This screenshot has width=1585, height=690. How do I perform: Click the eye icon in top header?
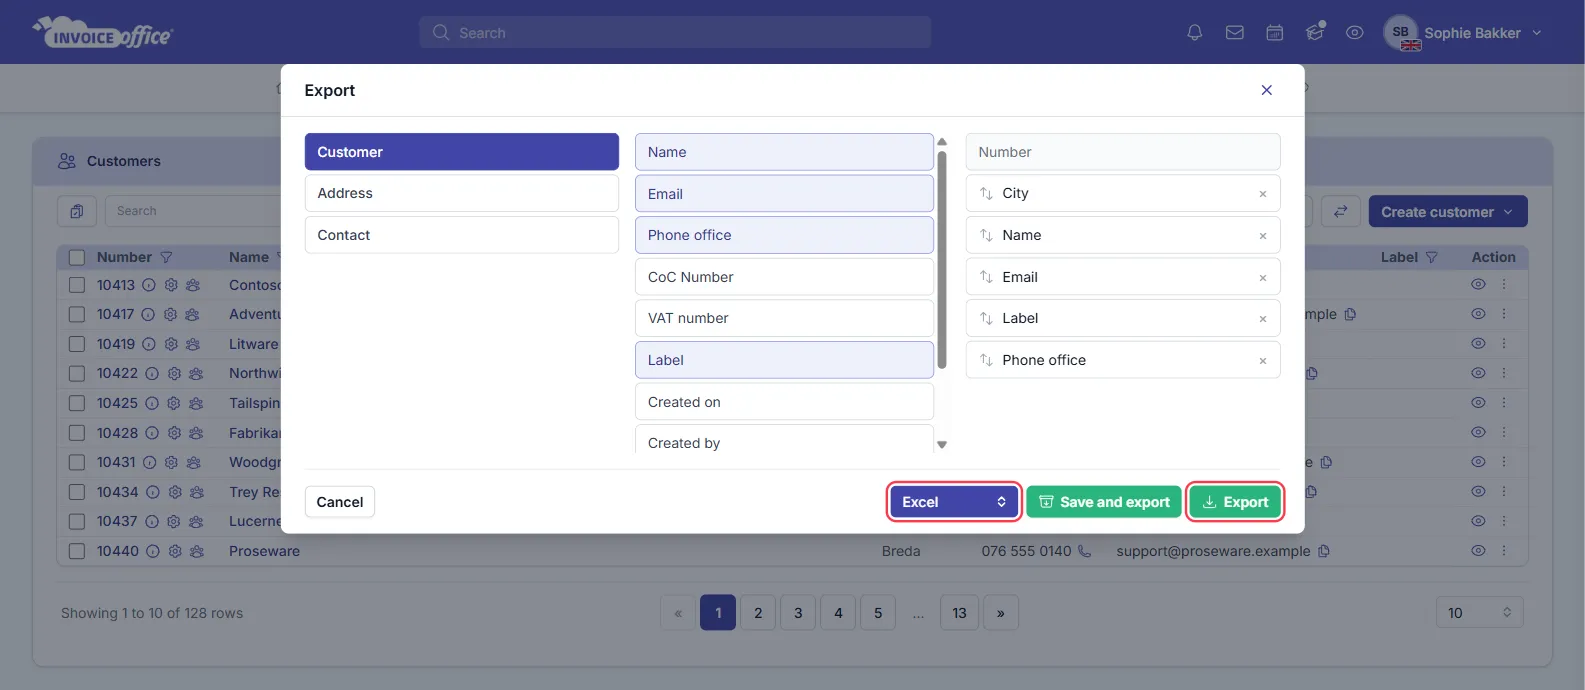click(1355, 33)
